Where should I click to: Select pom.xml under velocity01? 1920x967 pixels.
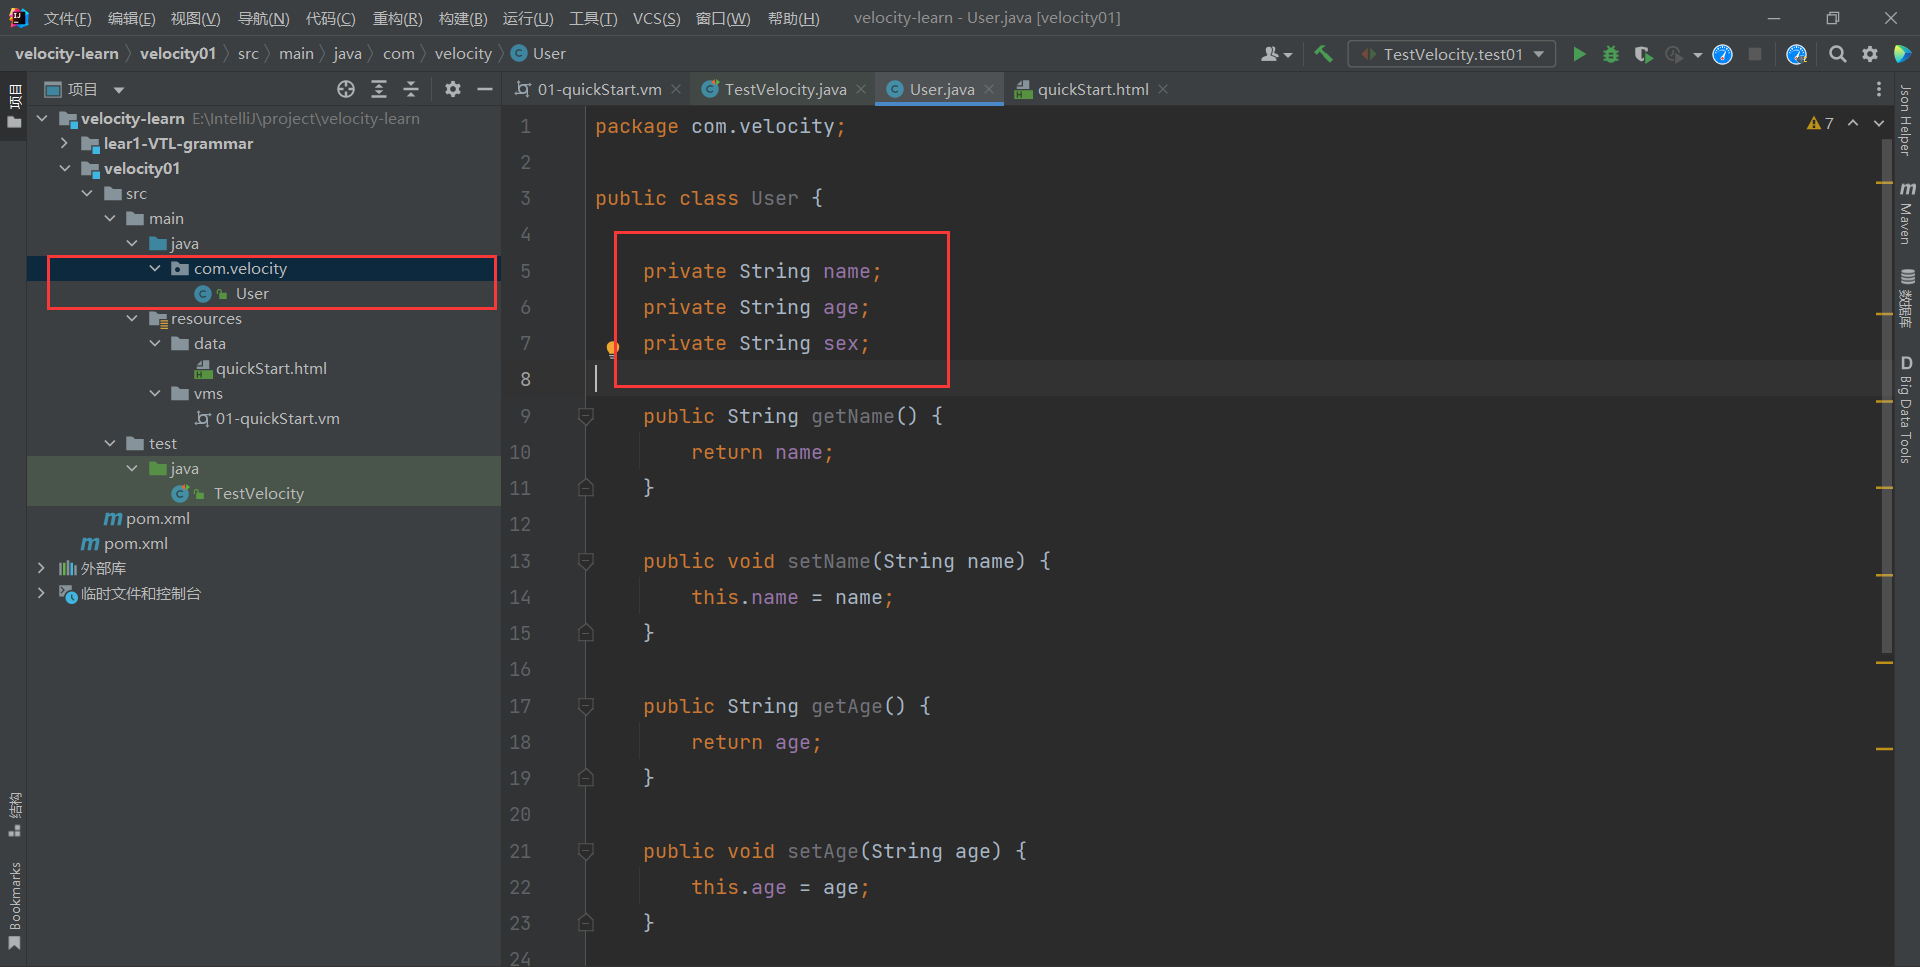[x=157, y=518]
